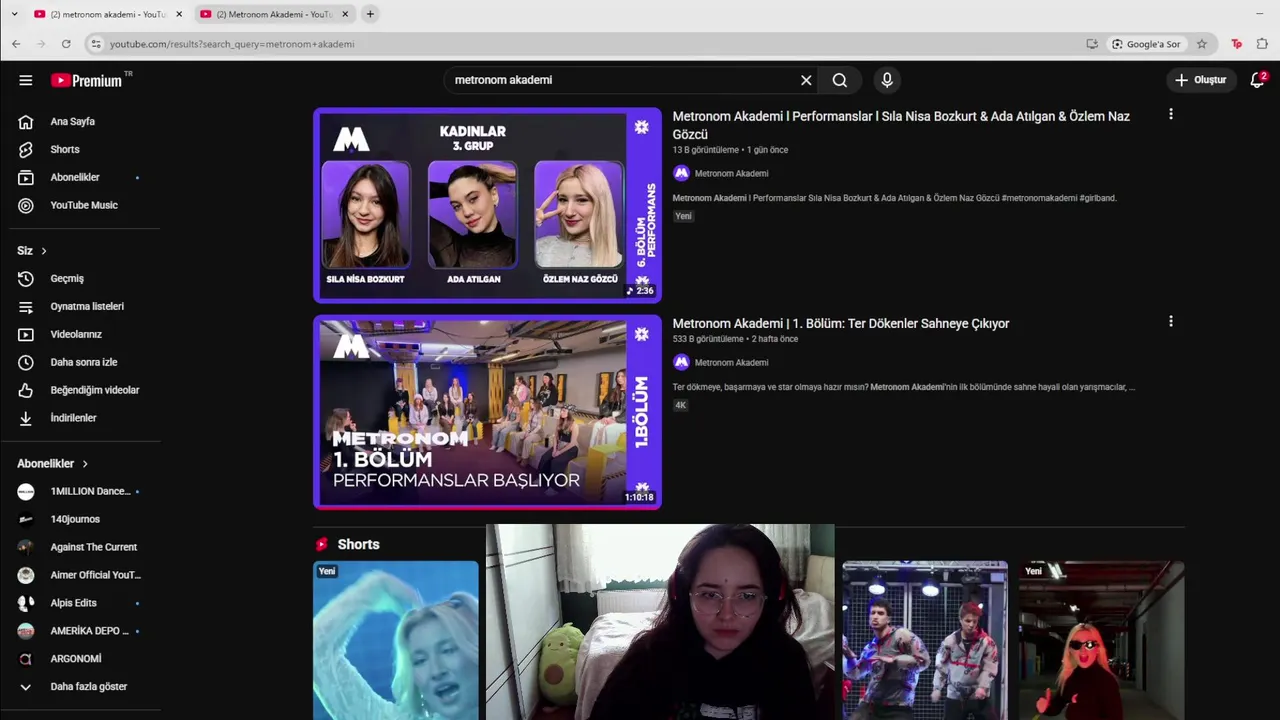This screenshot has width=1280, height=720.
Task: Close the second browser tab
Action: click(x=345, y=14)
